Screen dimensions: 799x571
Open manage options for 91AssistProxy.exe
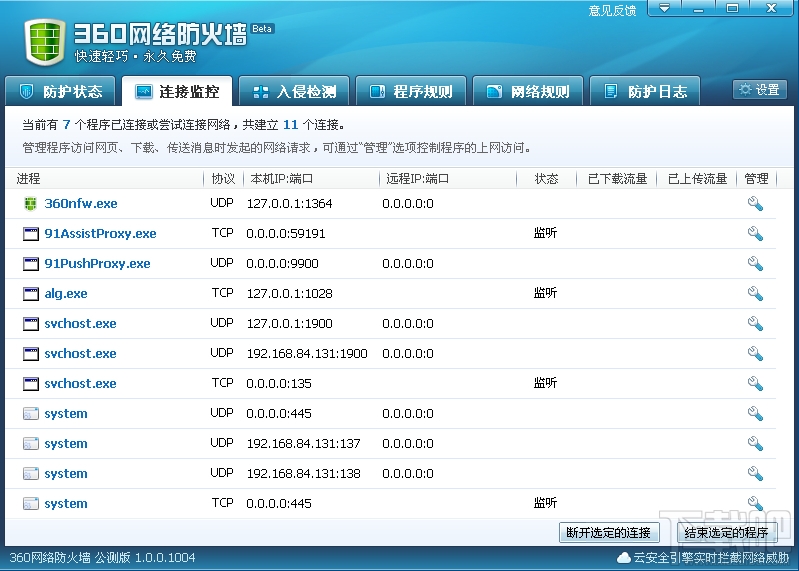(755, 234)
